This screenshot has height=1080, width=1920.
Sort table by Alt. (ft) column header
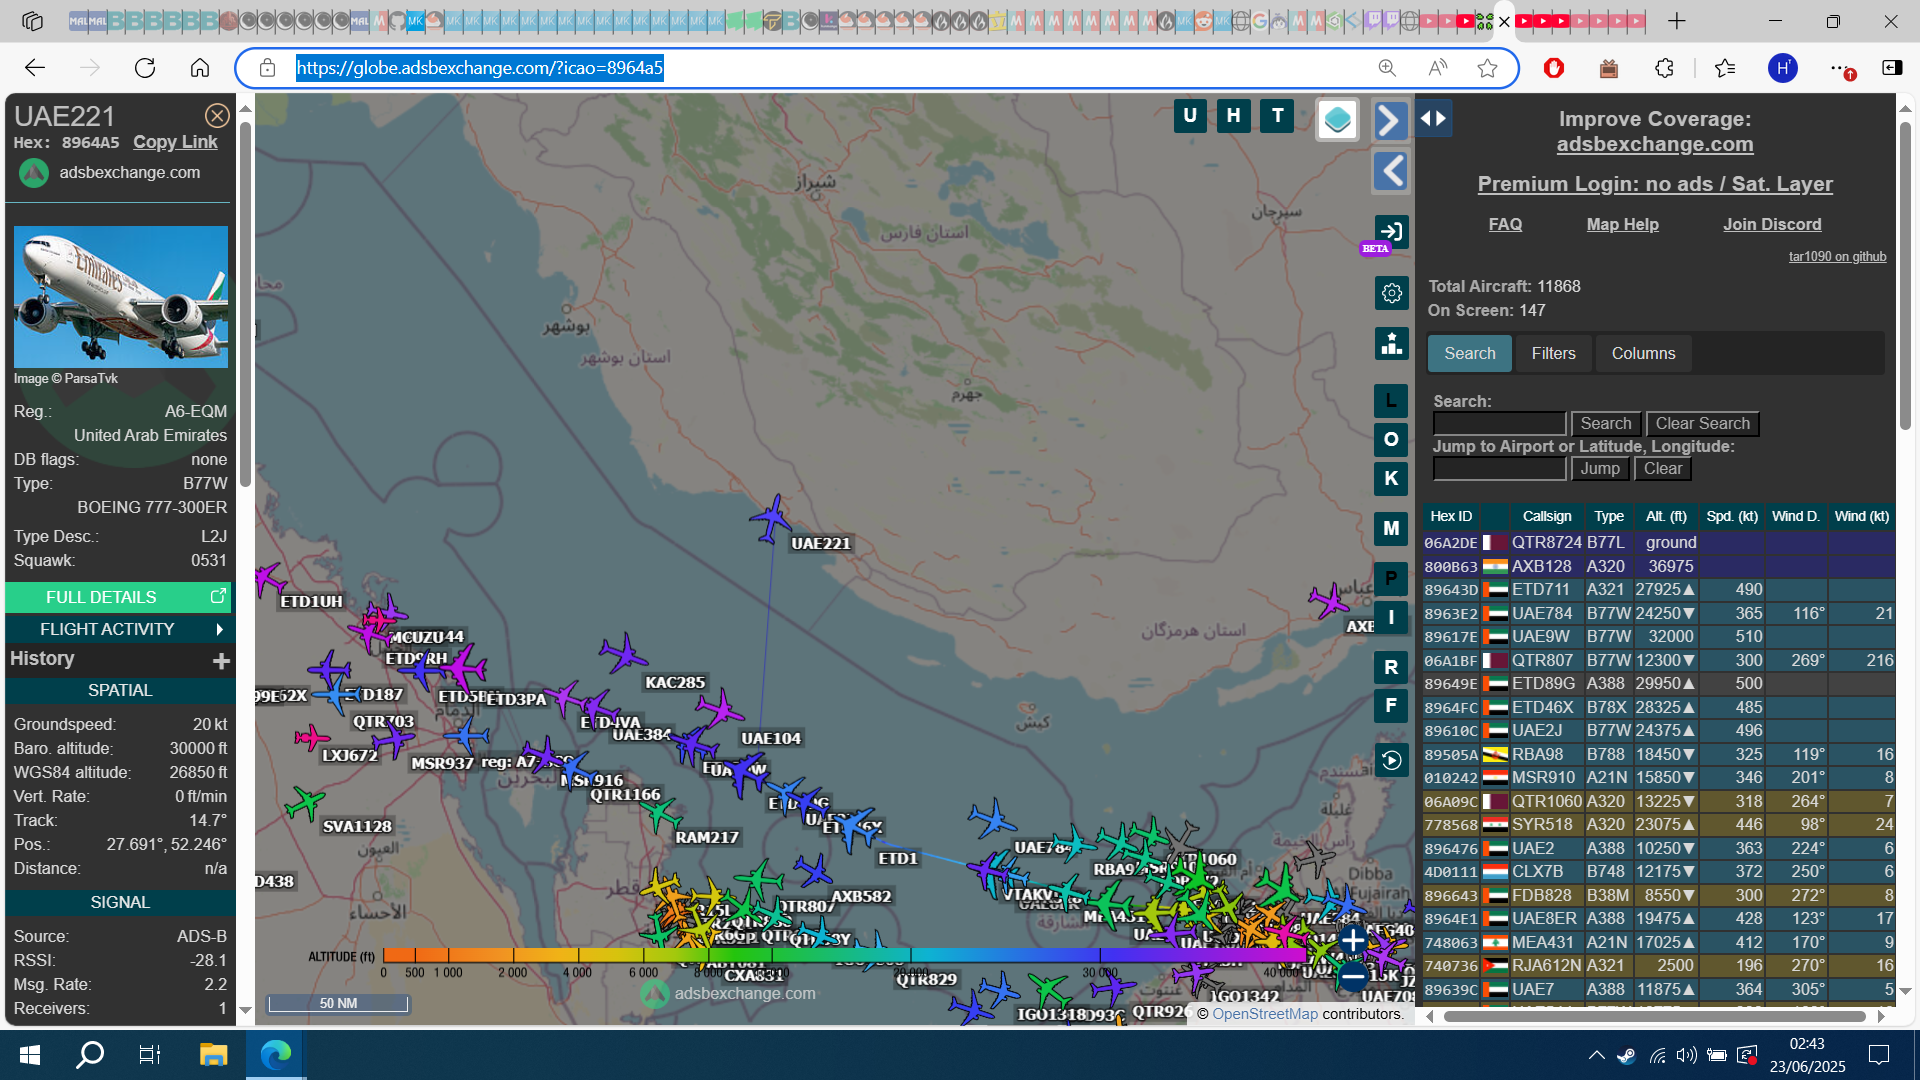point(1666,516)
